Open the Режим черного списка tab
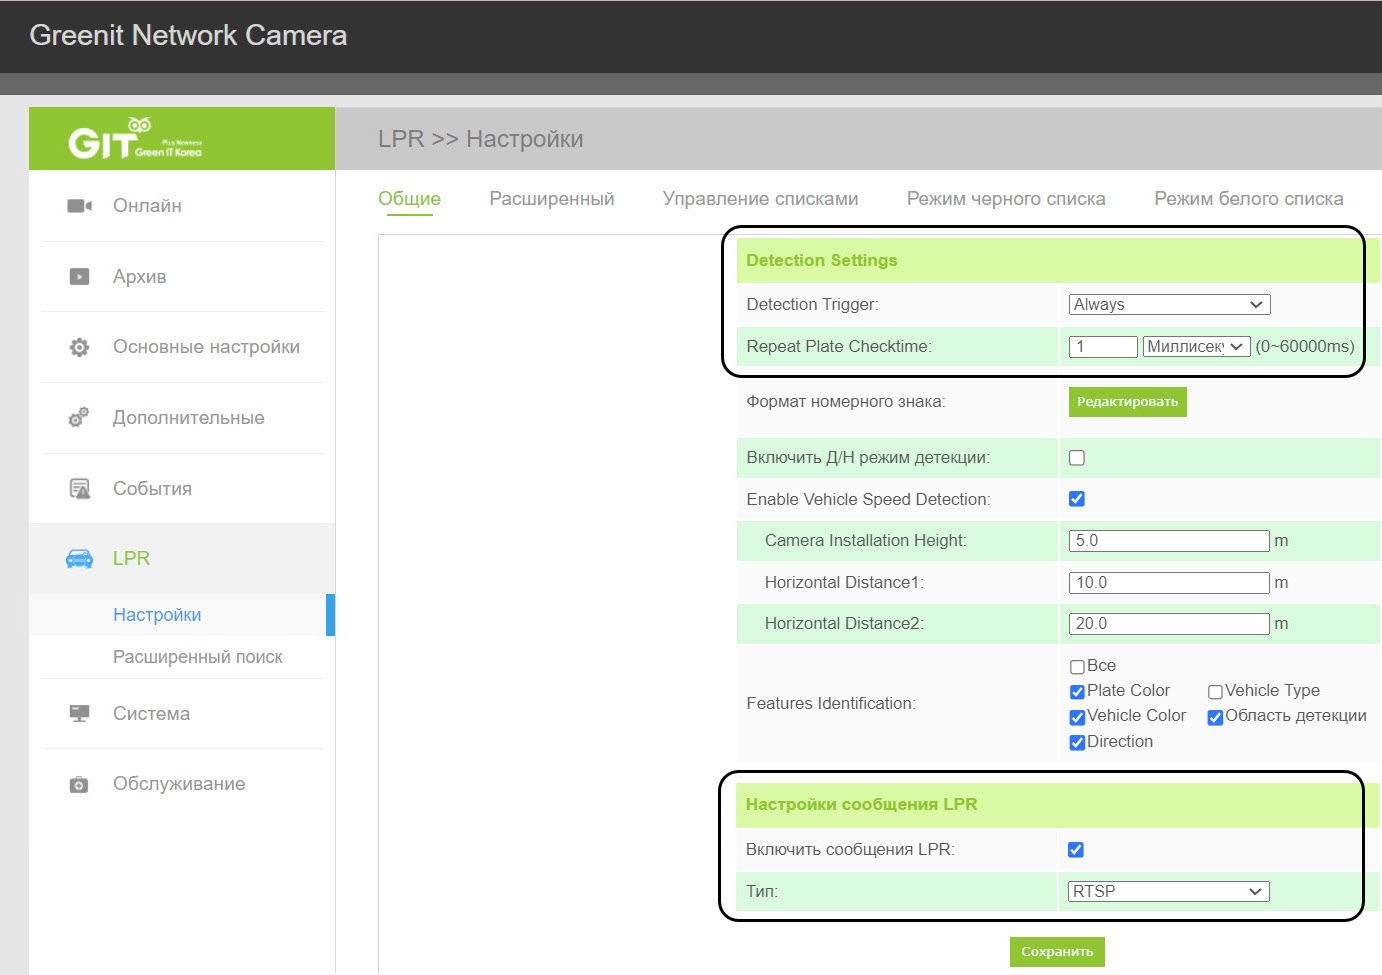The height and width of the screenshot is (975, 1382). [x=1005, y=199]
